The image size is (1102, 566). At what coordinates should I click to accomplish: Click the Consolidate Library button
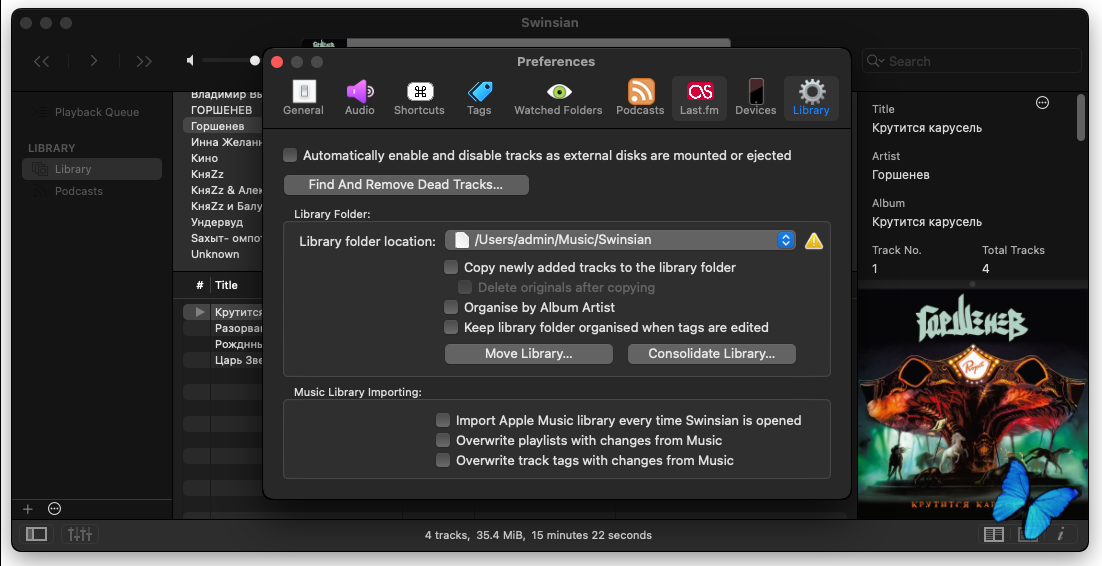(711, 354)
